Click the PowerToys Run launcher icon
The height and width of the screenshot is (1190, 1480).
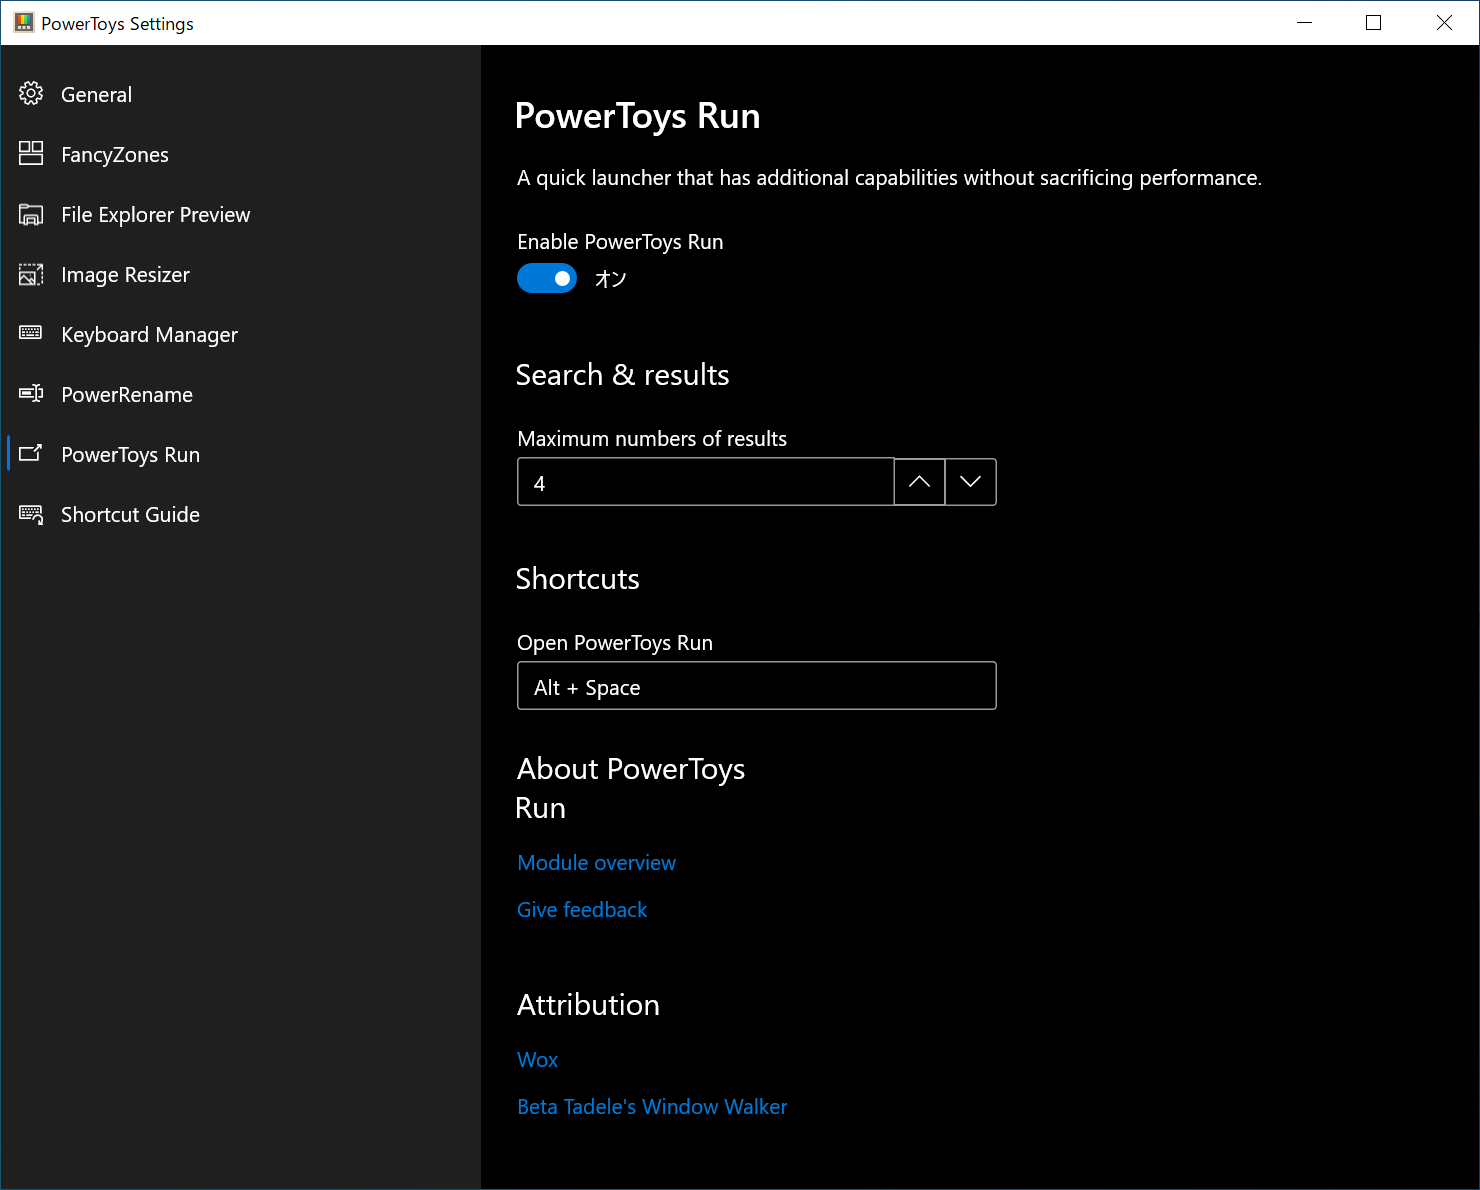(31, 453)
